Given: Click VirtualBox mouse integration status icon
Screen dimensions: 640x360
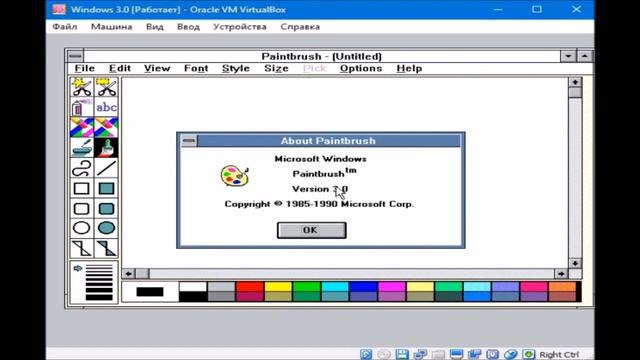Looking at the screenshot, I should 511,354.
